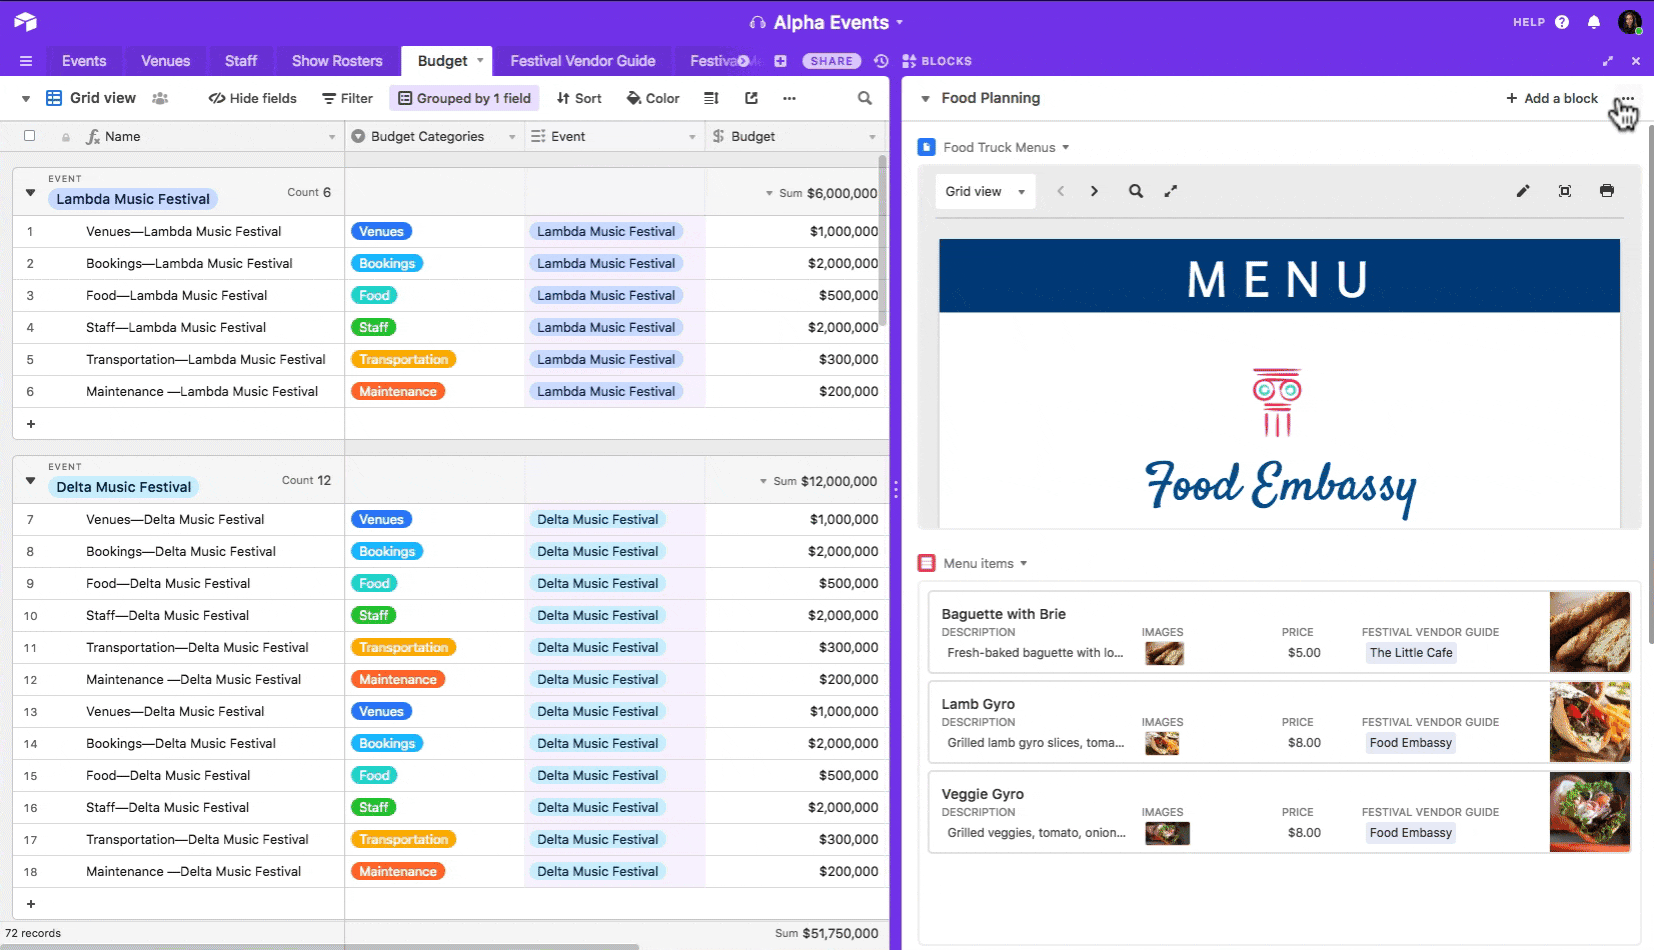Screen dimensions: 1654x950
Task: Switch to the Events tab
Action: (x=84, y=61)
